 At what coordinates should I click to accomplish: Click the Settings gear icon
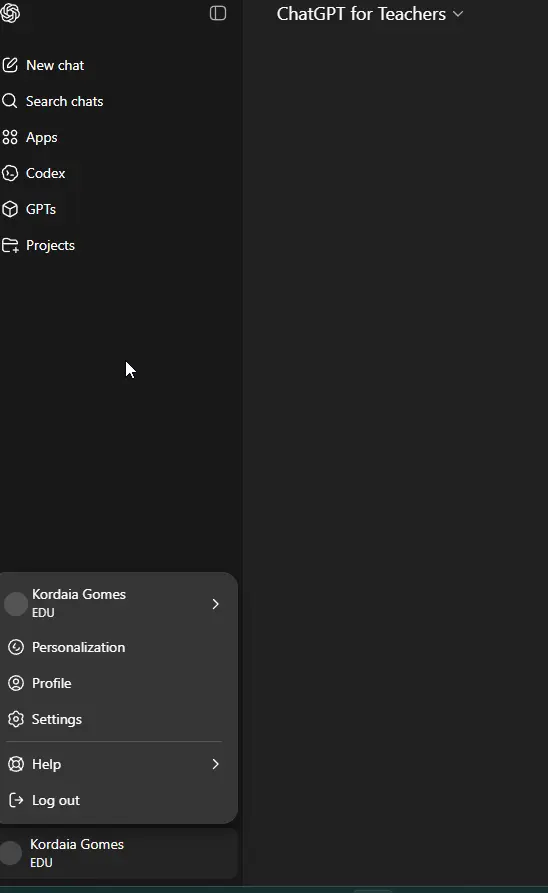[x=16, y=719]
